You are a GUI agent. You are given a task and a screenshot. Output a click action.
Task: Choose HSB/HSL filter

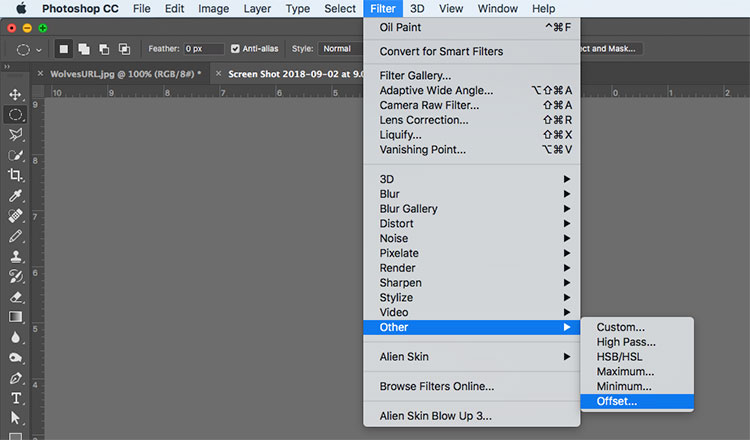[637, 357]
